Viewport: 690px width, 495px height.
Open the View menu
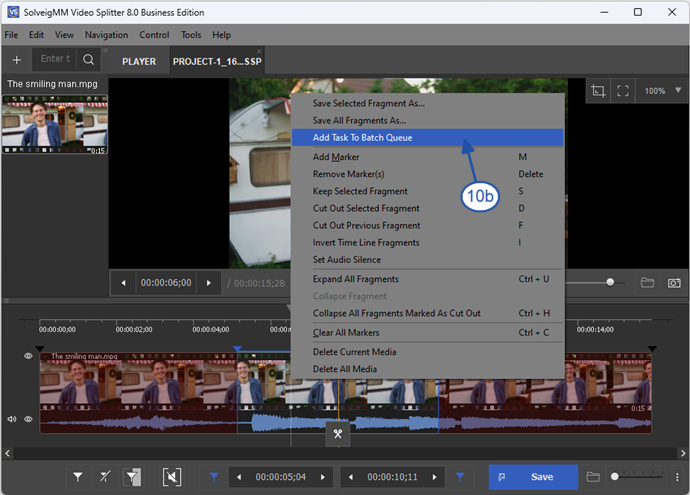pos(64,35)
